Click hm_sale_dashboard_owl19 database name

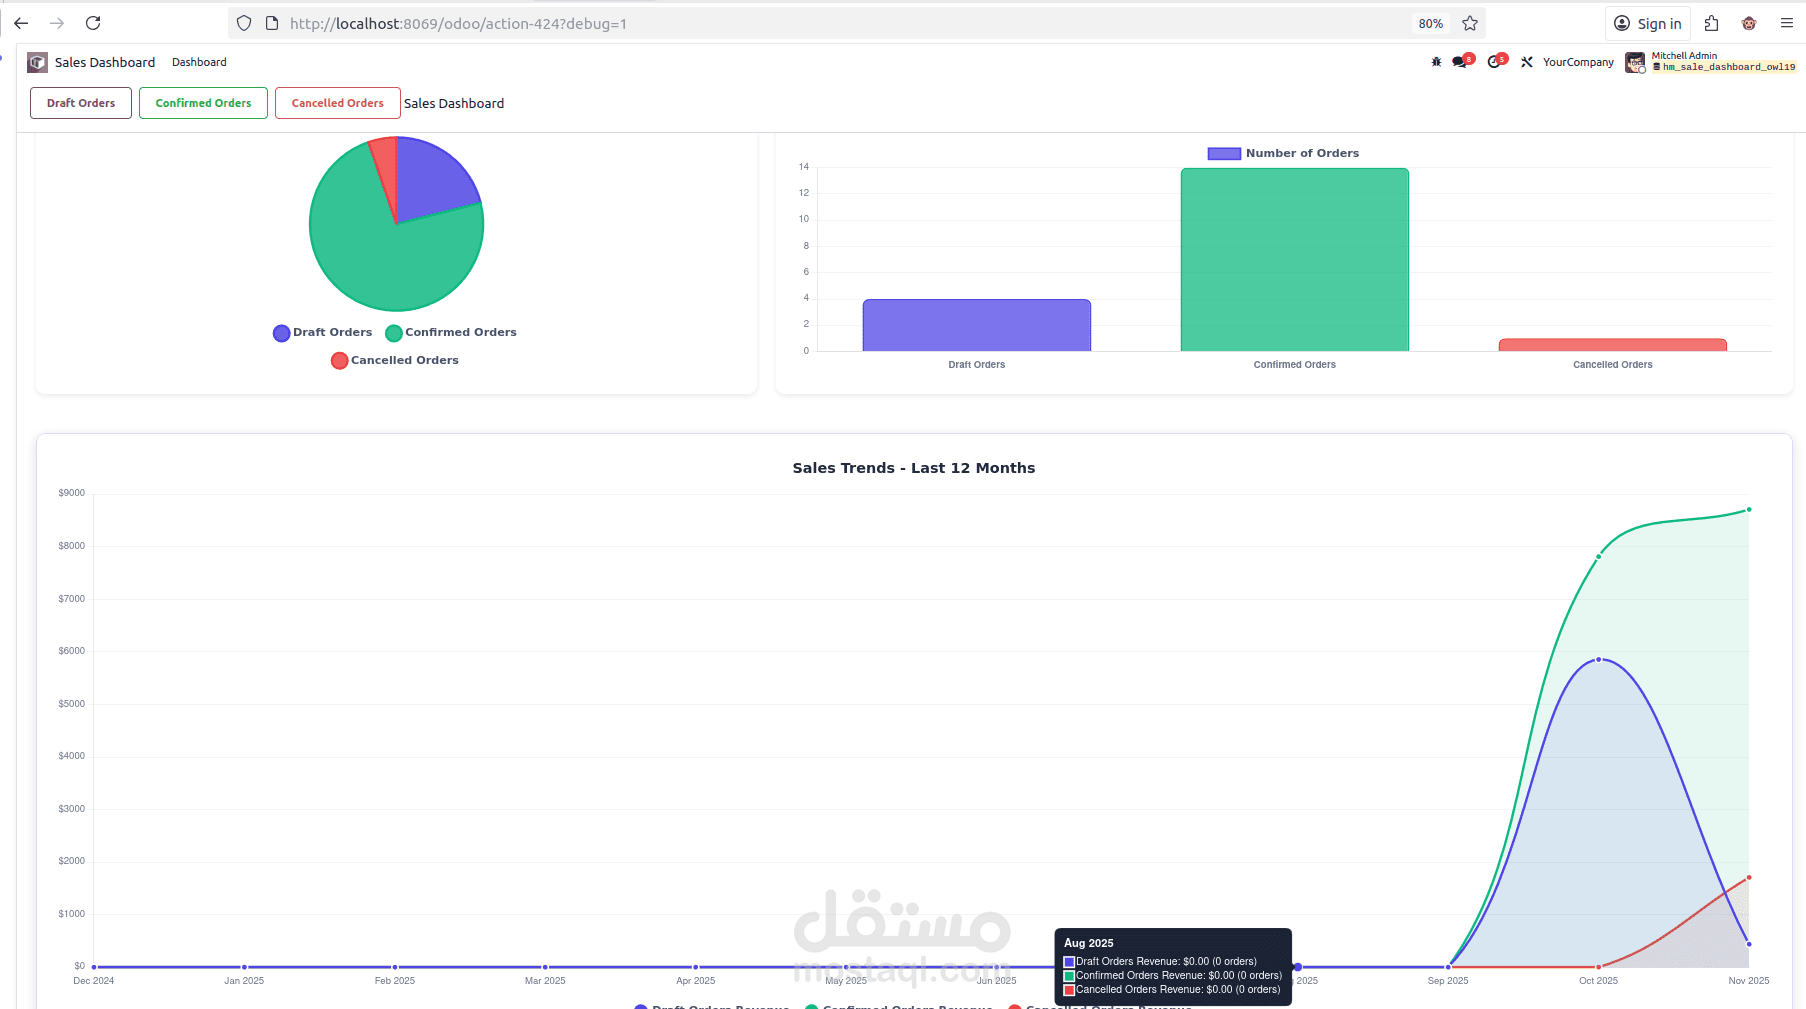(x=1728, y=68)
